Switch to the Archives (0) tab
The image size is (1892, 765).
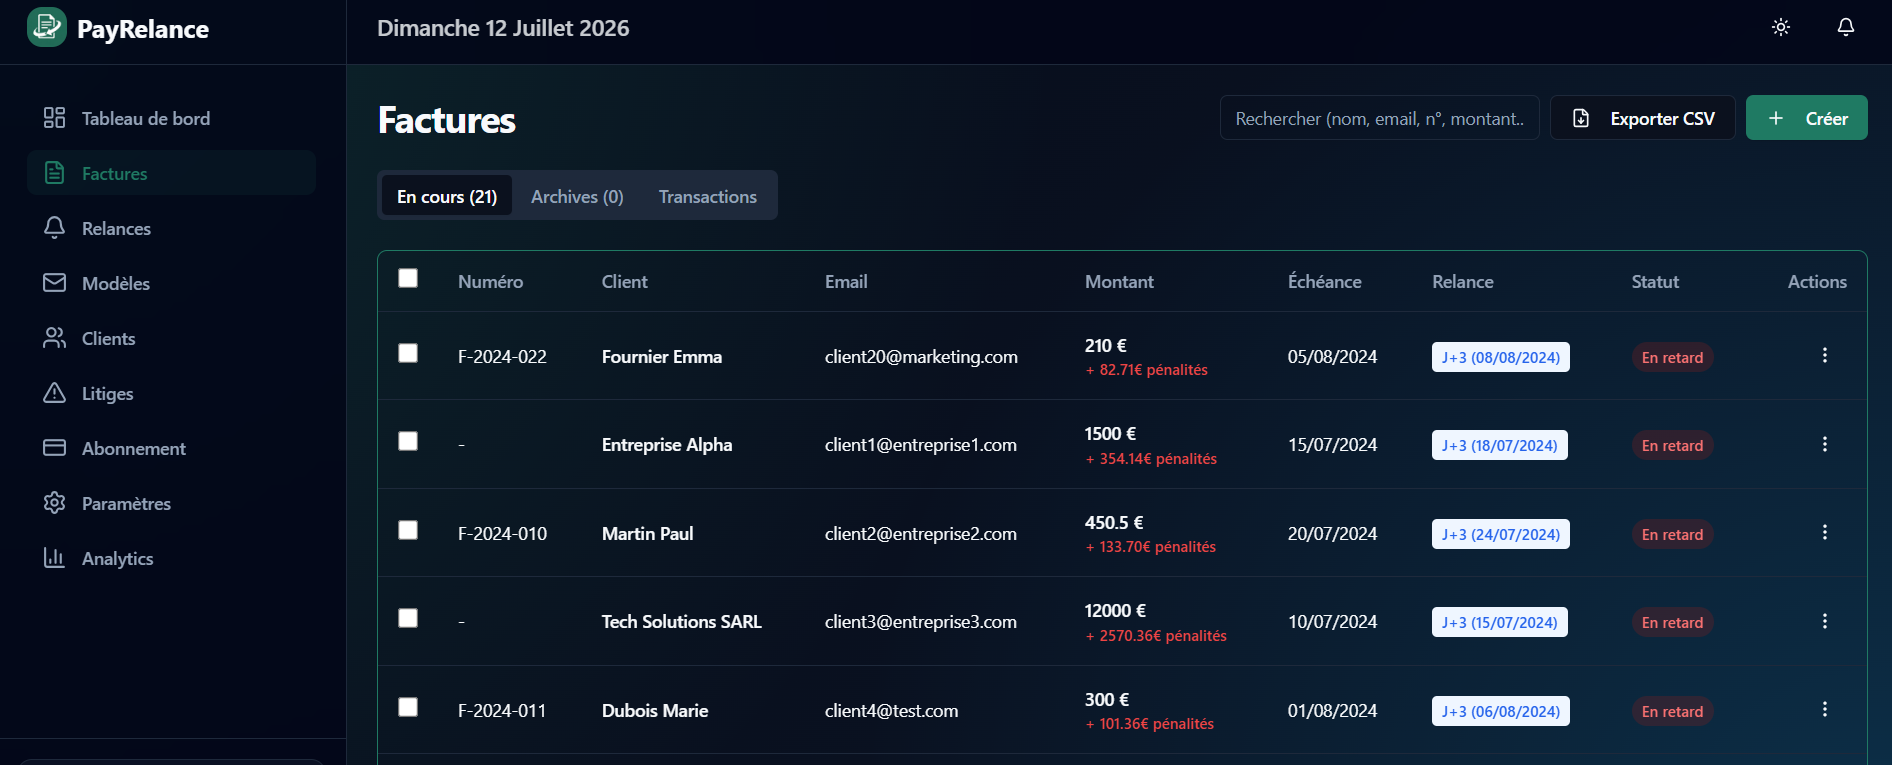point(577,196)
